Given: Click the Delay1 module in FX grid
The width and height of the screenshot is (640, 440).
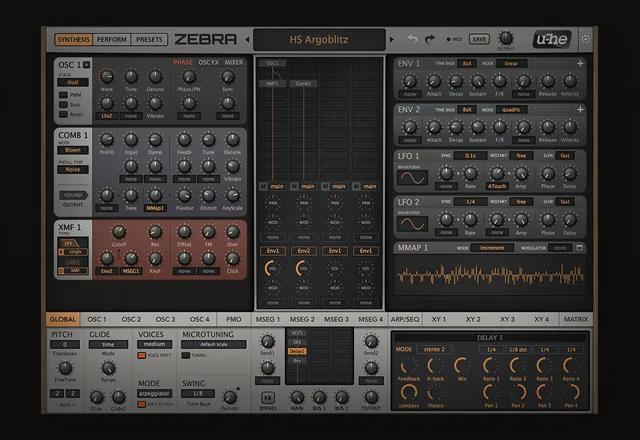Looking at the screenshot, I should click(297, 351).
